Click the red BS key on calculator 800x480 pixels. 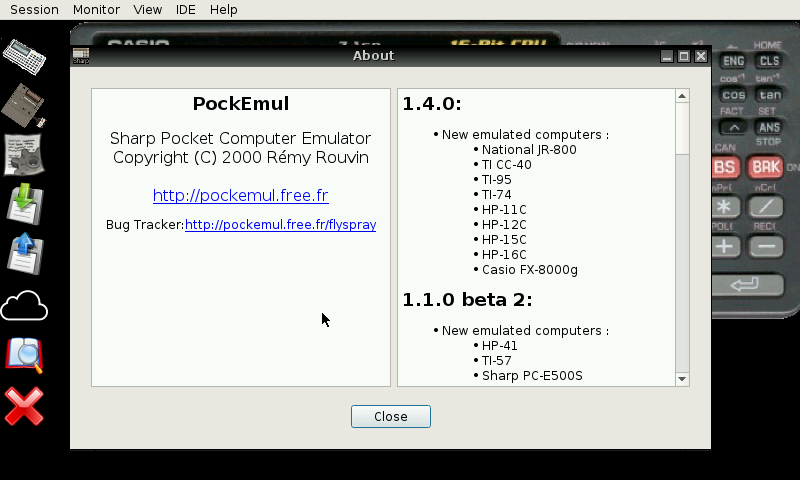pyautogui.click(x=724, y=167)
